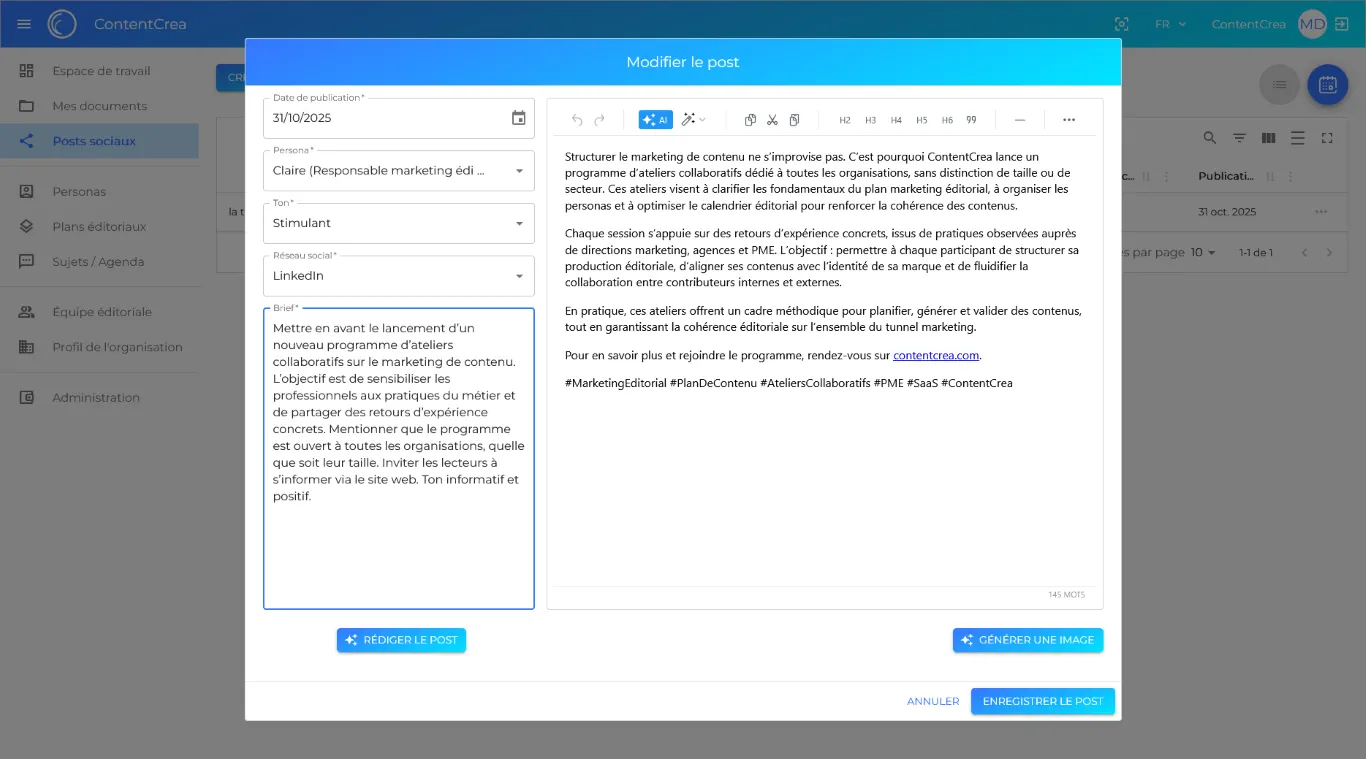Open the calendar picker for publication date
This screenshot has height=759, width=1366.
tap(518, 118)
